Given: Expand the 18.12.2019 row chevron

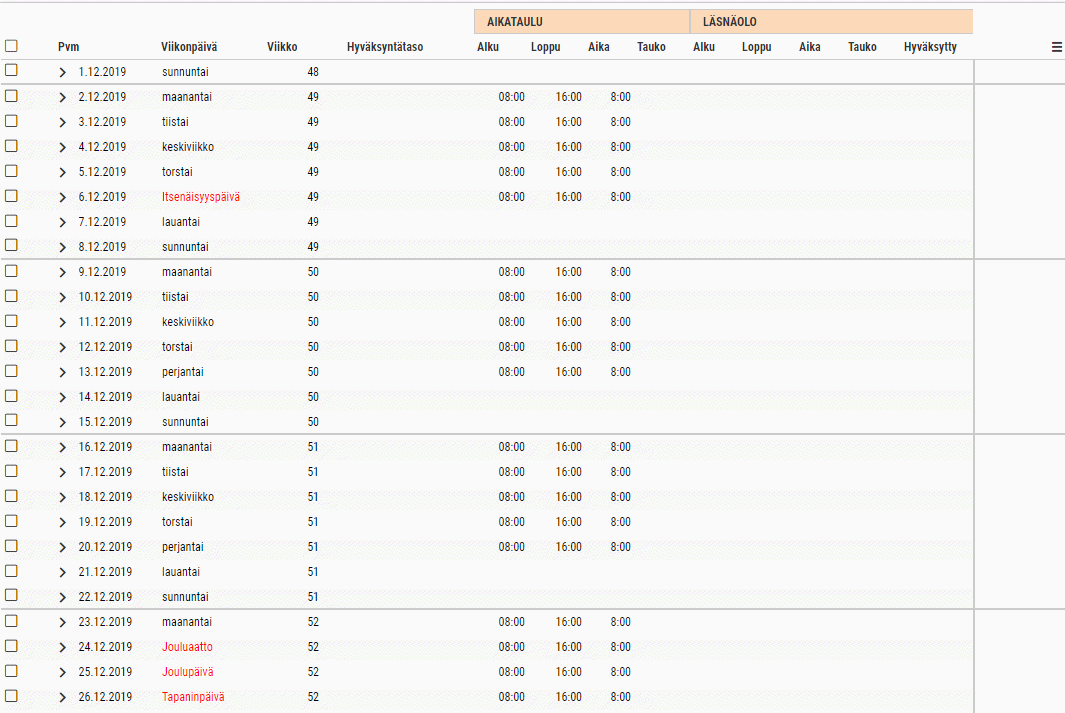Looking at the screenshot, I should [62, 498].
